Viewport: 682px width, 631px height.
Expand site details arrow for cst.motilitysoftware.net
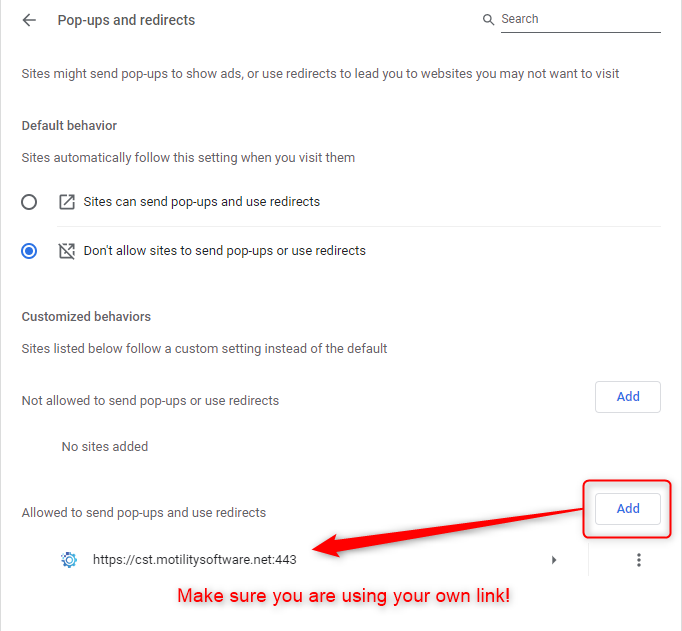pyautogui.click(x=554, y=560)
